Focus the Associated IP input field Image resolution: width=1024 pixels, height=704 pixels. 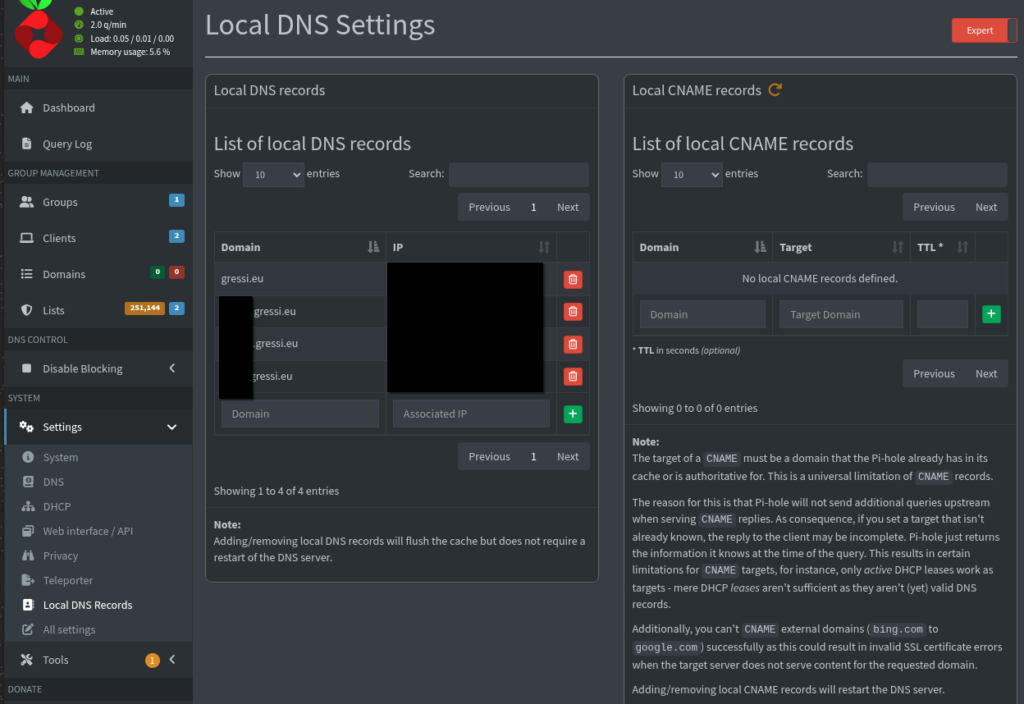pyautogui.click(x=471, y=414)
